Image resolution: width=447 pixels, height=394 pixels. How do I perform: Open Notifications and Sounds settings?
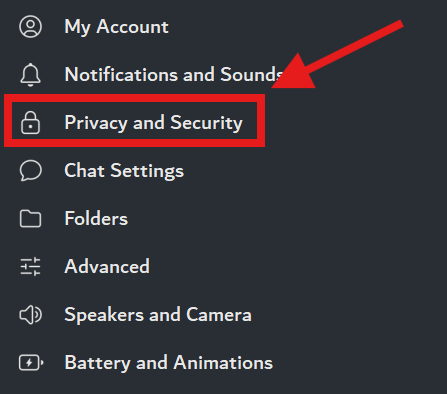174,74
